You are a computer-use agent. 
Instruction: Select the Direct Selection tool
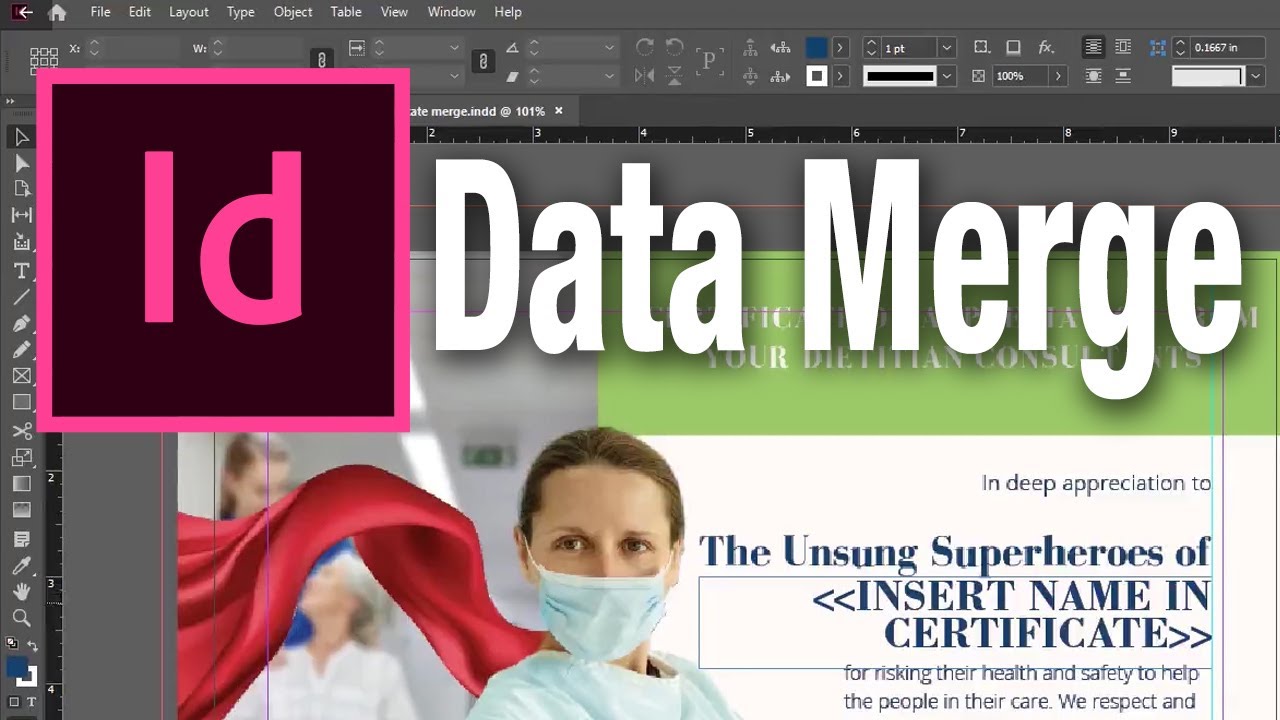point(21,163)
